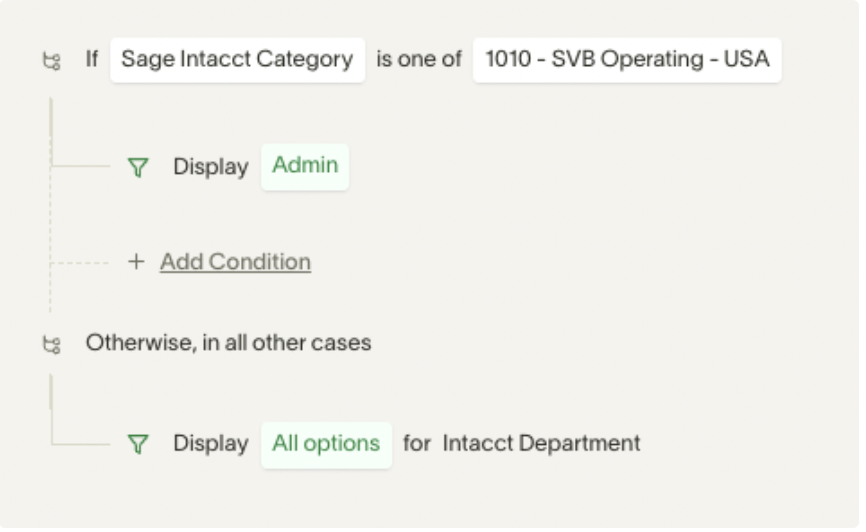
Task: Click the plus icon before Add Condition
Action: [x=136, y=262]
